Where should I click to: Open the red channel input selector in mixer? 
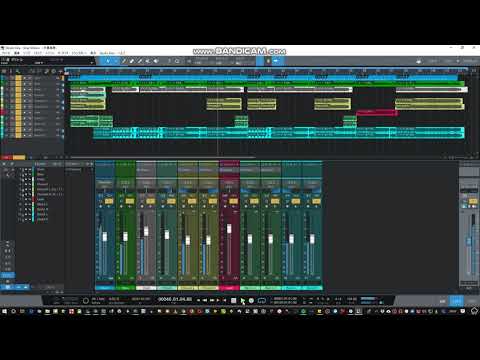[x=229, y=170]
